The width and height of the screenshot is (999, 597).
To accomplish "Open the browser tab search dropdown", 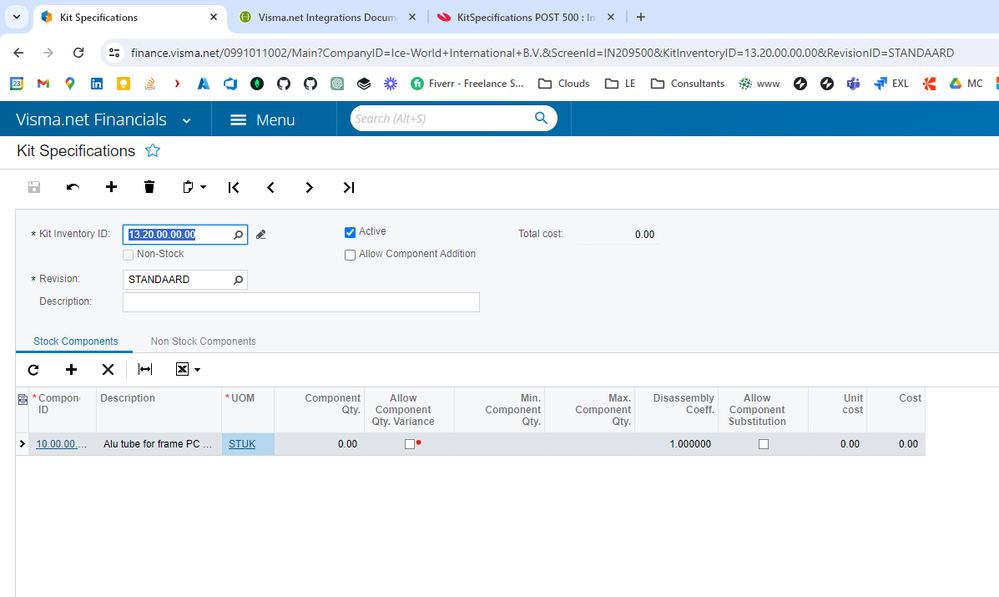I will (x=17, y=17).
